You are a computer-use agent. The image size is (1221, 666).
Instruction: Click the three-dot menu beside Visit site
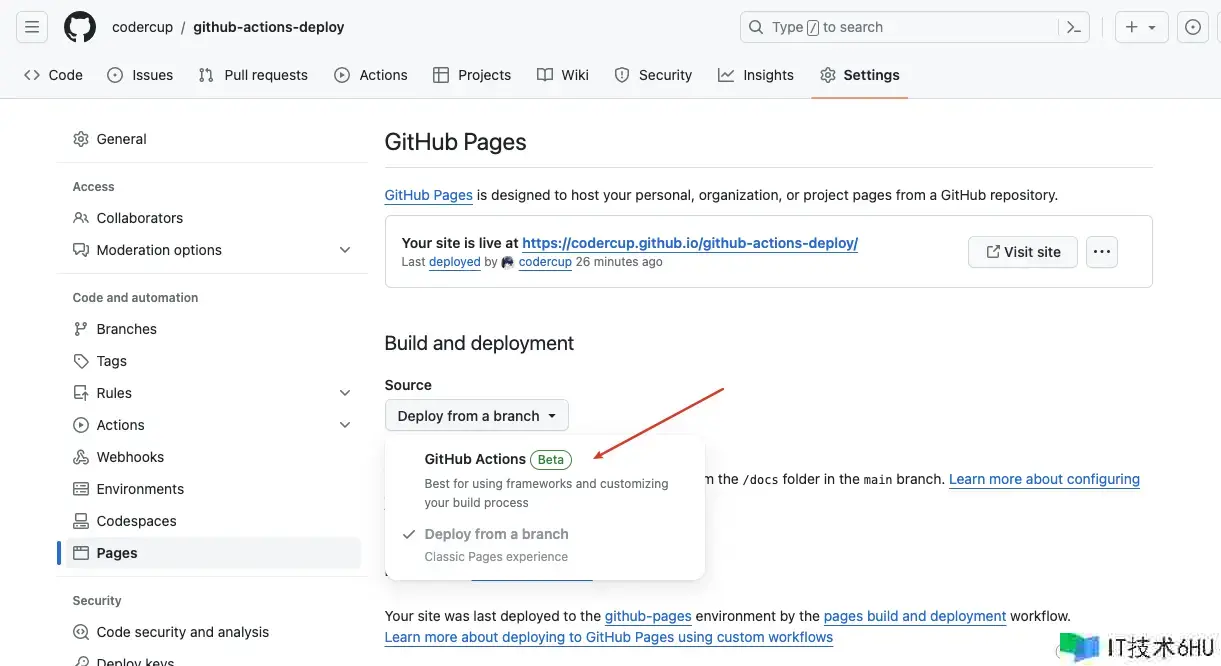click(1101, 252)
